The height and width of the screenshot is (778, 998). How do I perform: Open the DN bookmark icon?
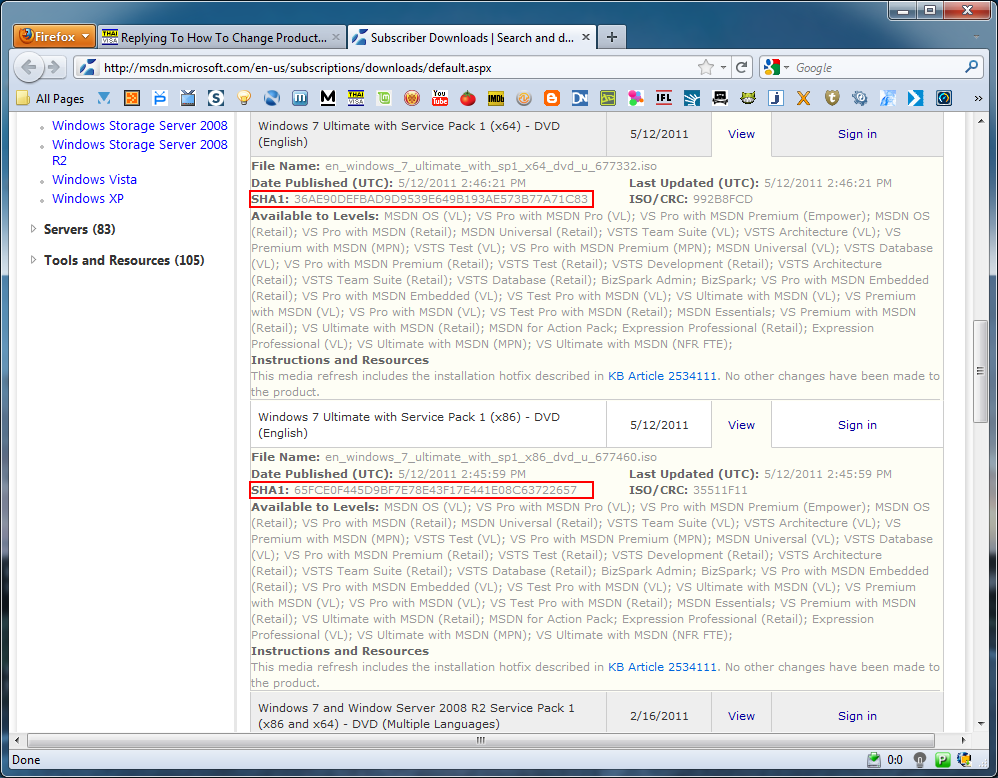tap(580, 98)
